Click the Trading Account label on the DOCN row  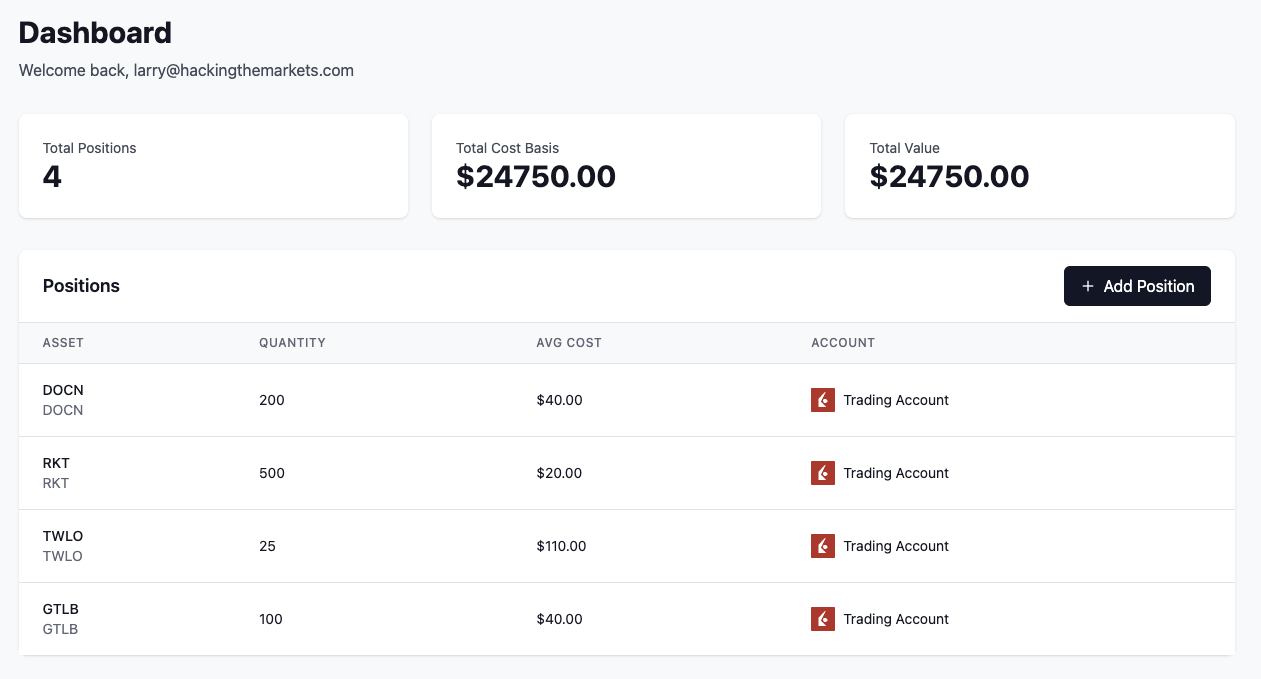896,400
